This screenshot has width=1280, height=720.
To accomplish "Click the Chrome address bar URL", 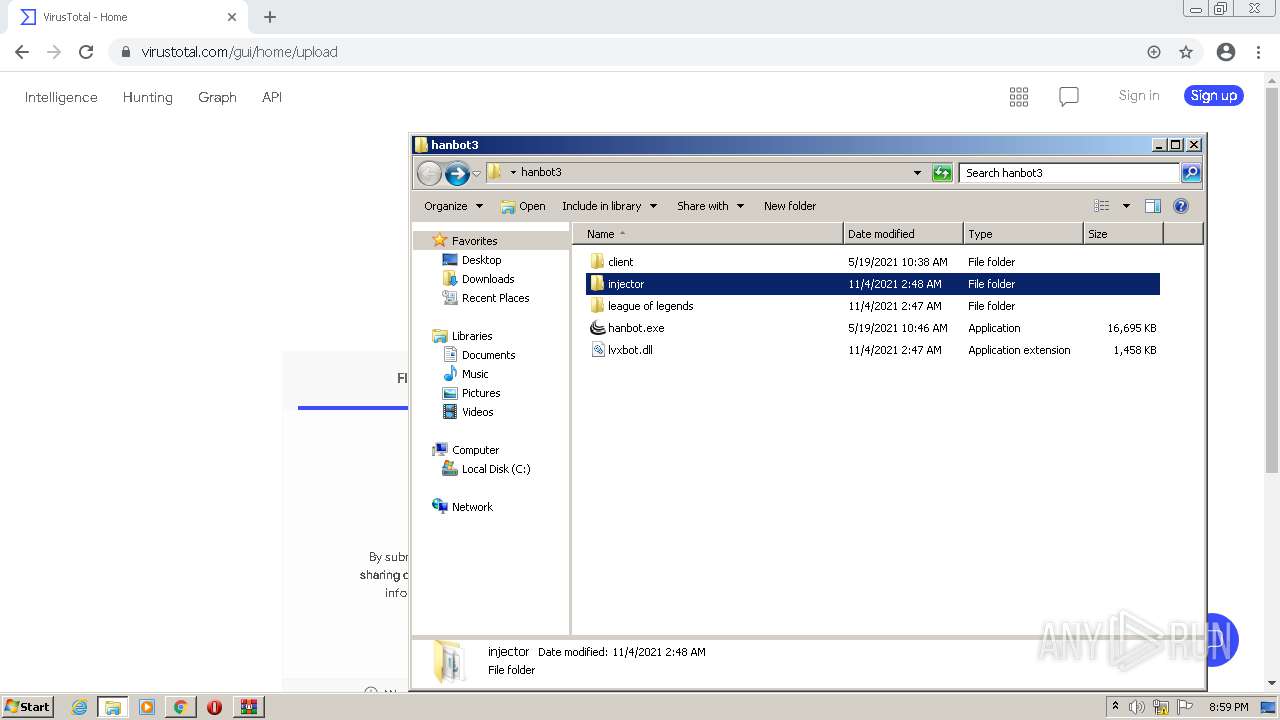I will click(239, 52).
